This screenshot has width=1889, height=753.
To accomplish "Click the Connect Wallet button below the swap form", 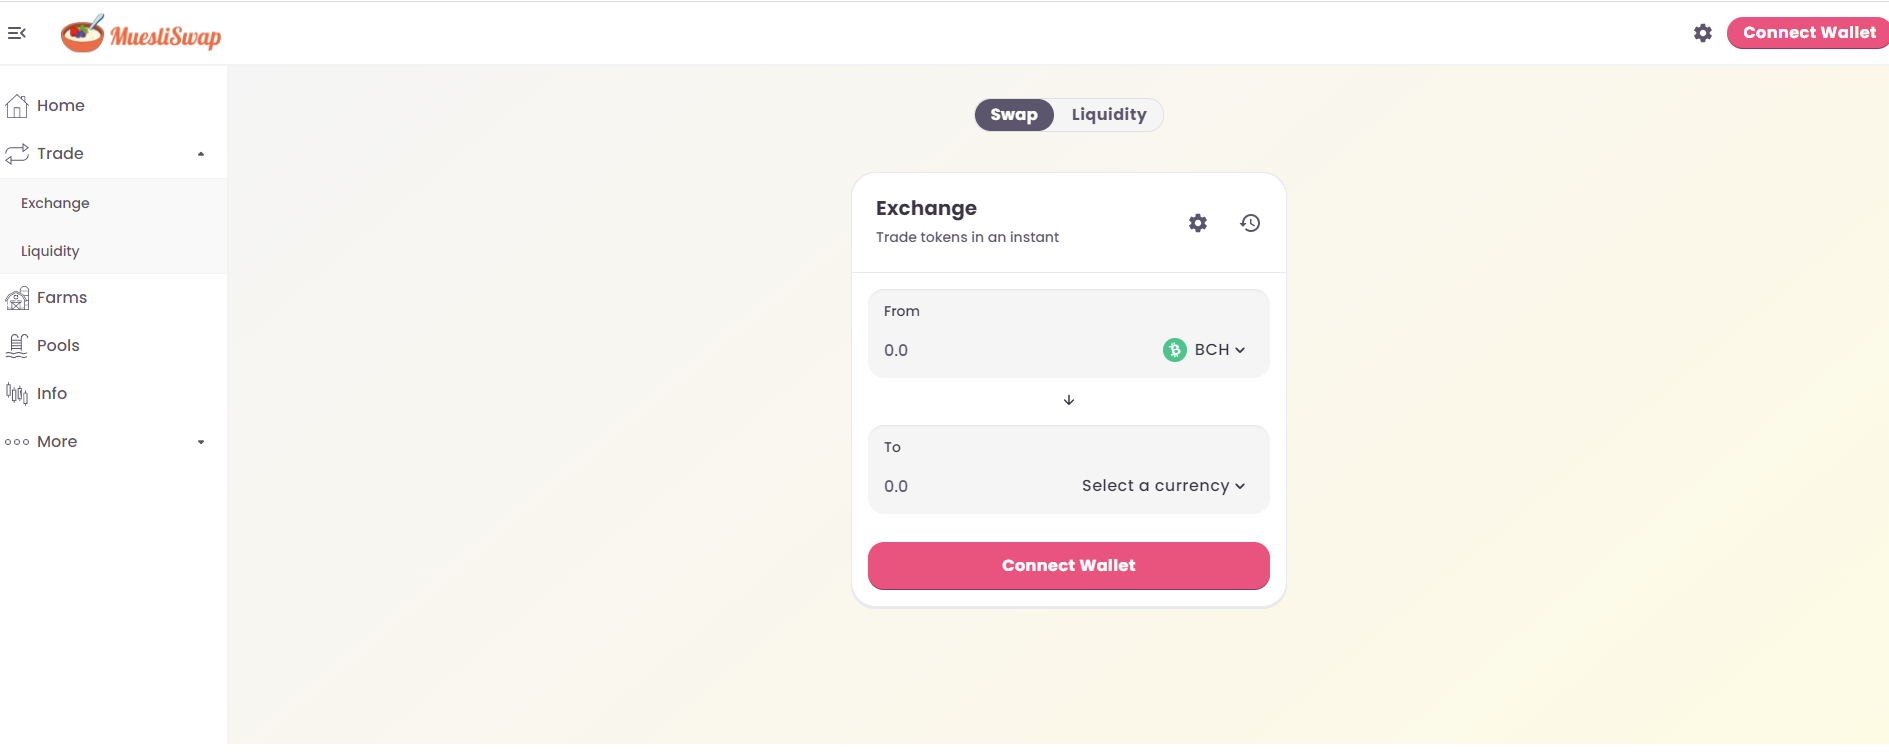I will click(1069, 566).
